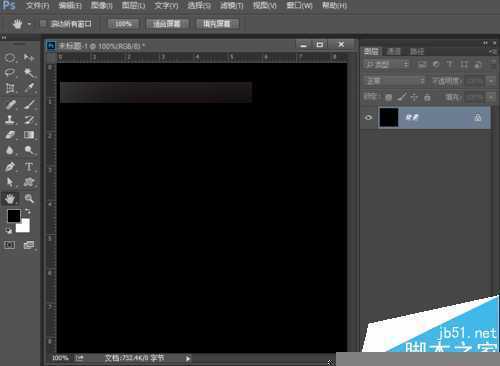The image size is (500, 366).
Task: Toggle the layer filter on/off switch
Action: [493, 65]
